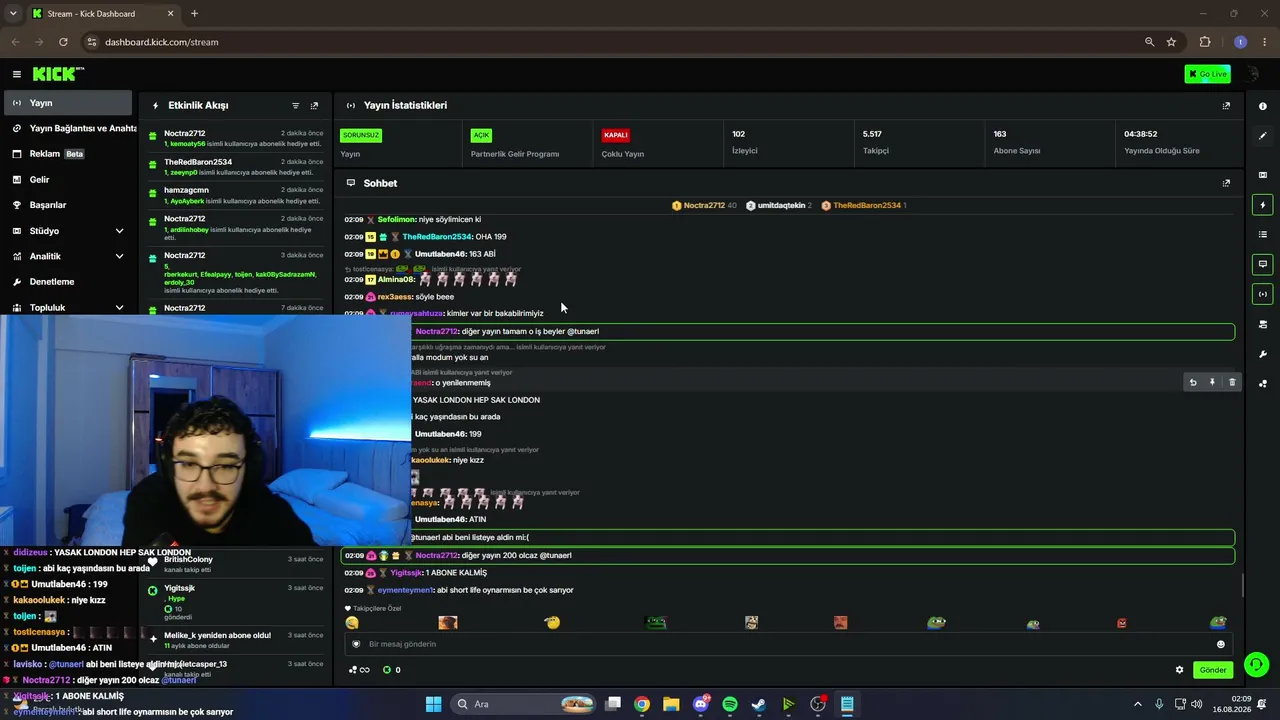Toggle the stream stats broadcast widget in right rail
Screen dimensions: 1280x720
click(1262, 294)
